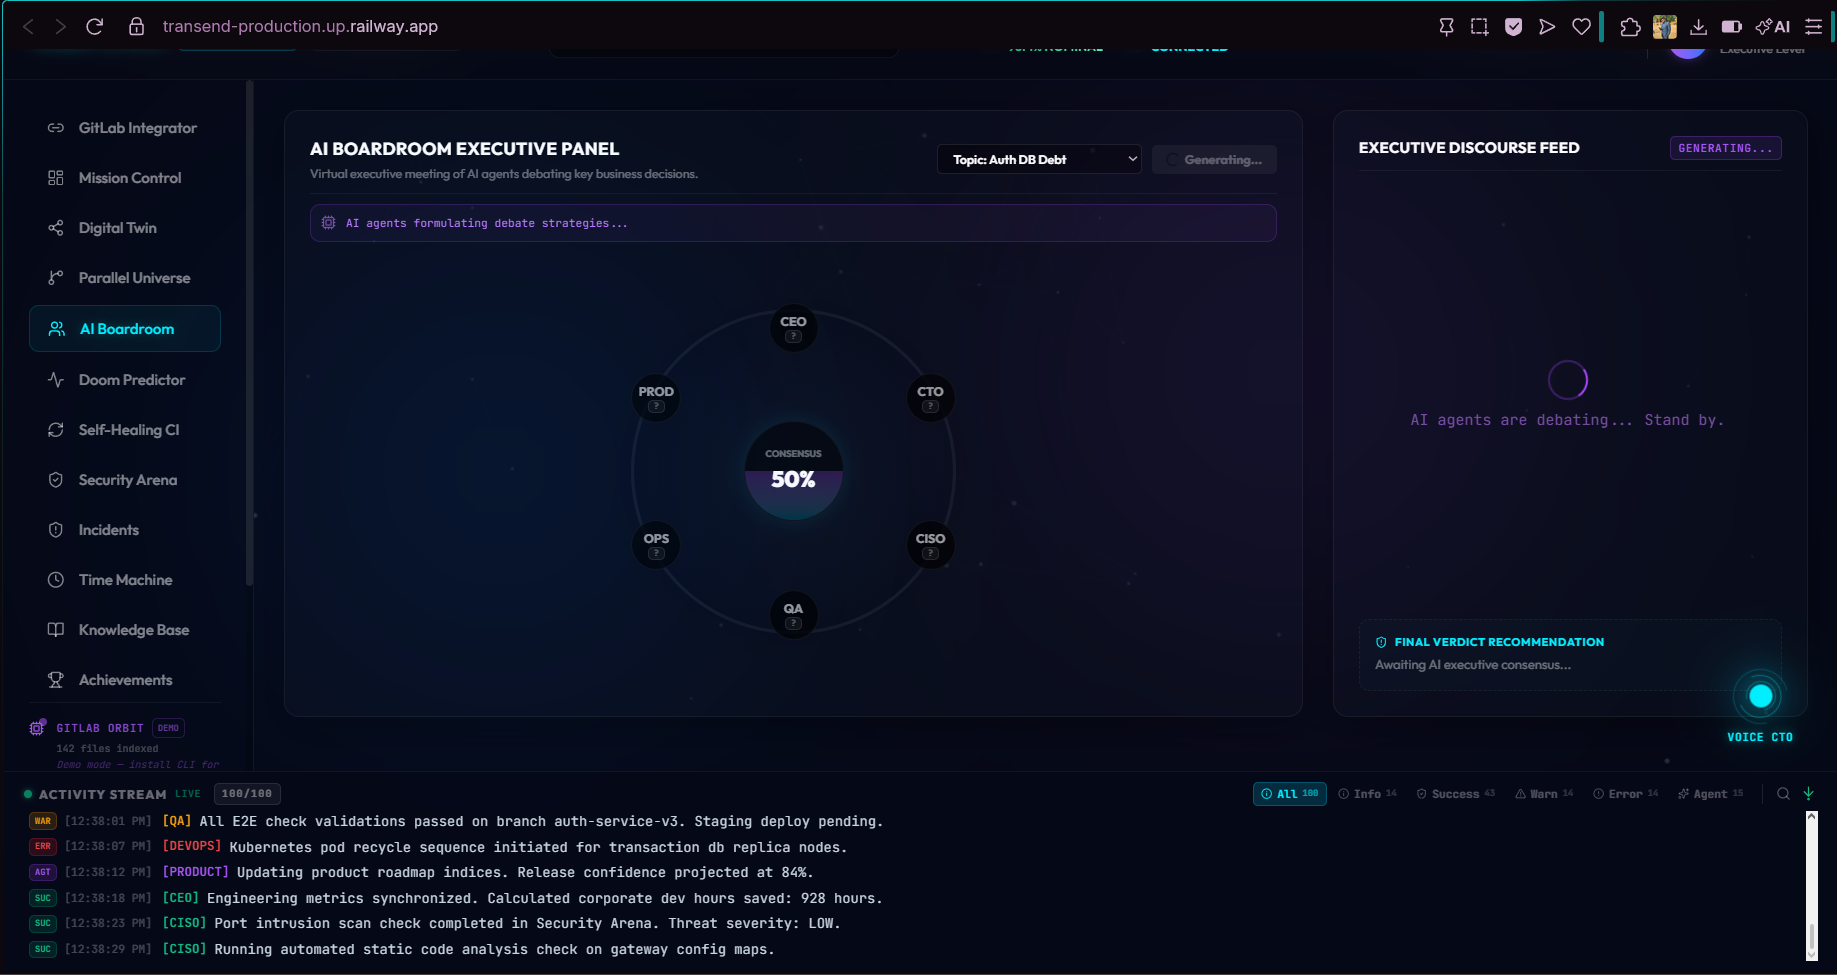Click the activity stream vertical scrollbar

1811,885
